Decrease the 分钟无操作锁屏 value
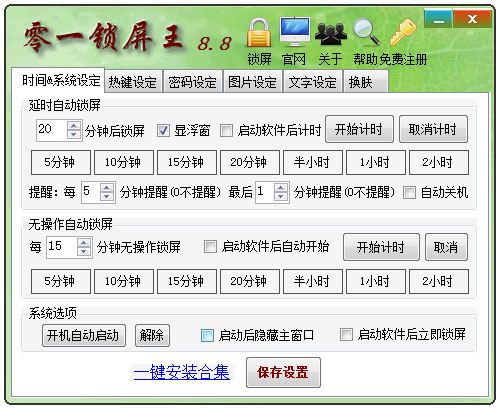Screen dimensions: 500x409 [84, 251]
